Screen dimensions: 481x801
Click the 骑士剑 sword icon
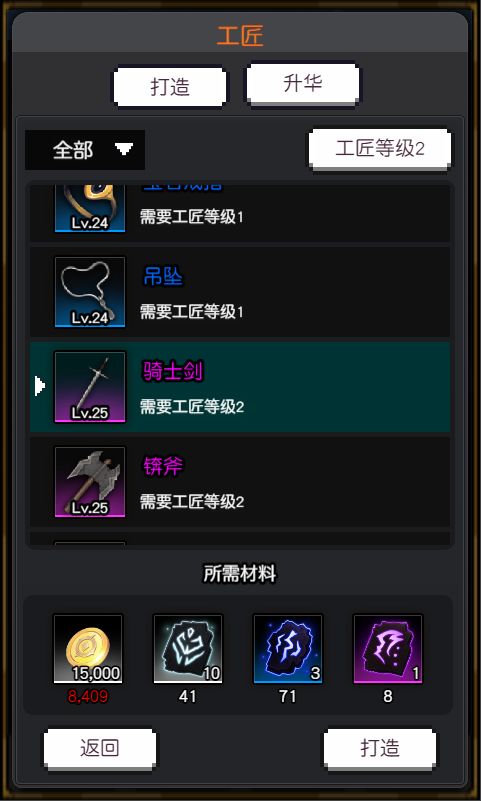(90, 387)
